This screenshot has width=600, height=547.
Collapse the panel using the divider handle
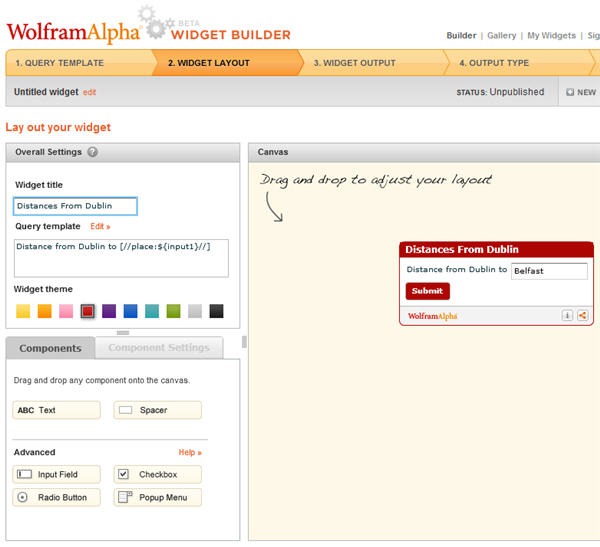123,332
